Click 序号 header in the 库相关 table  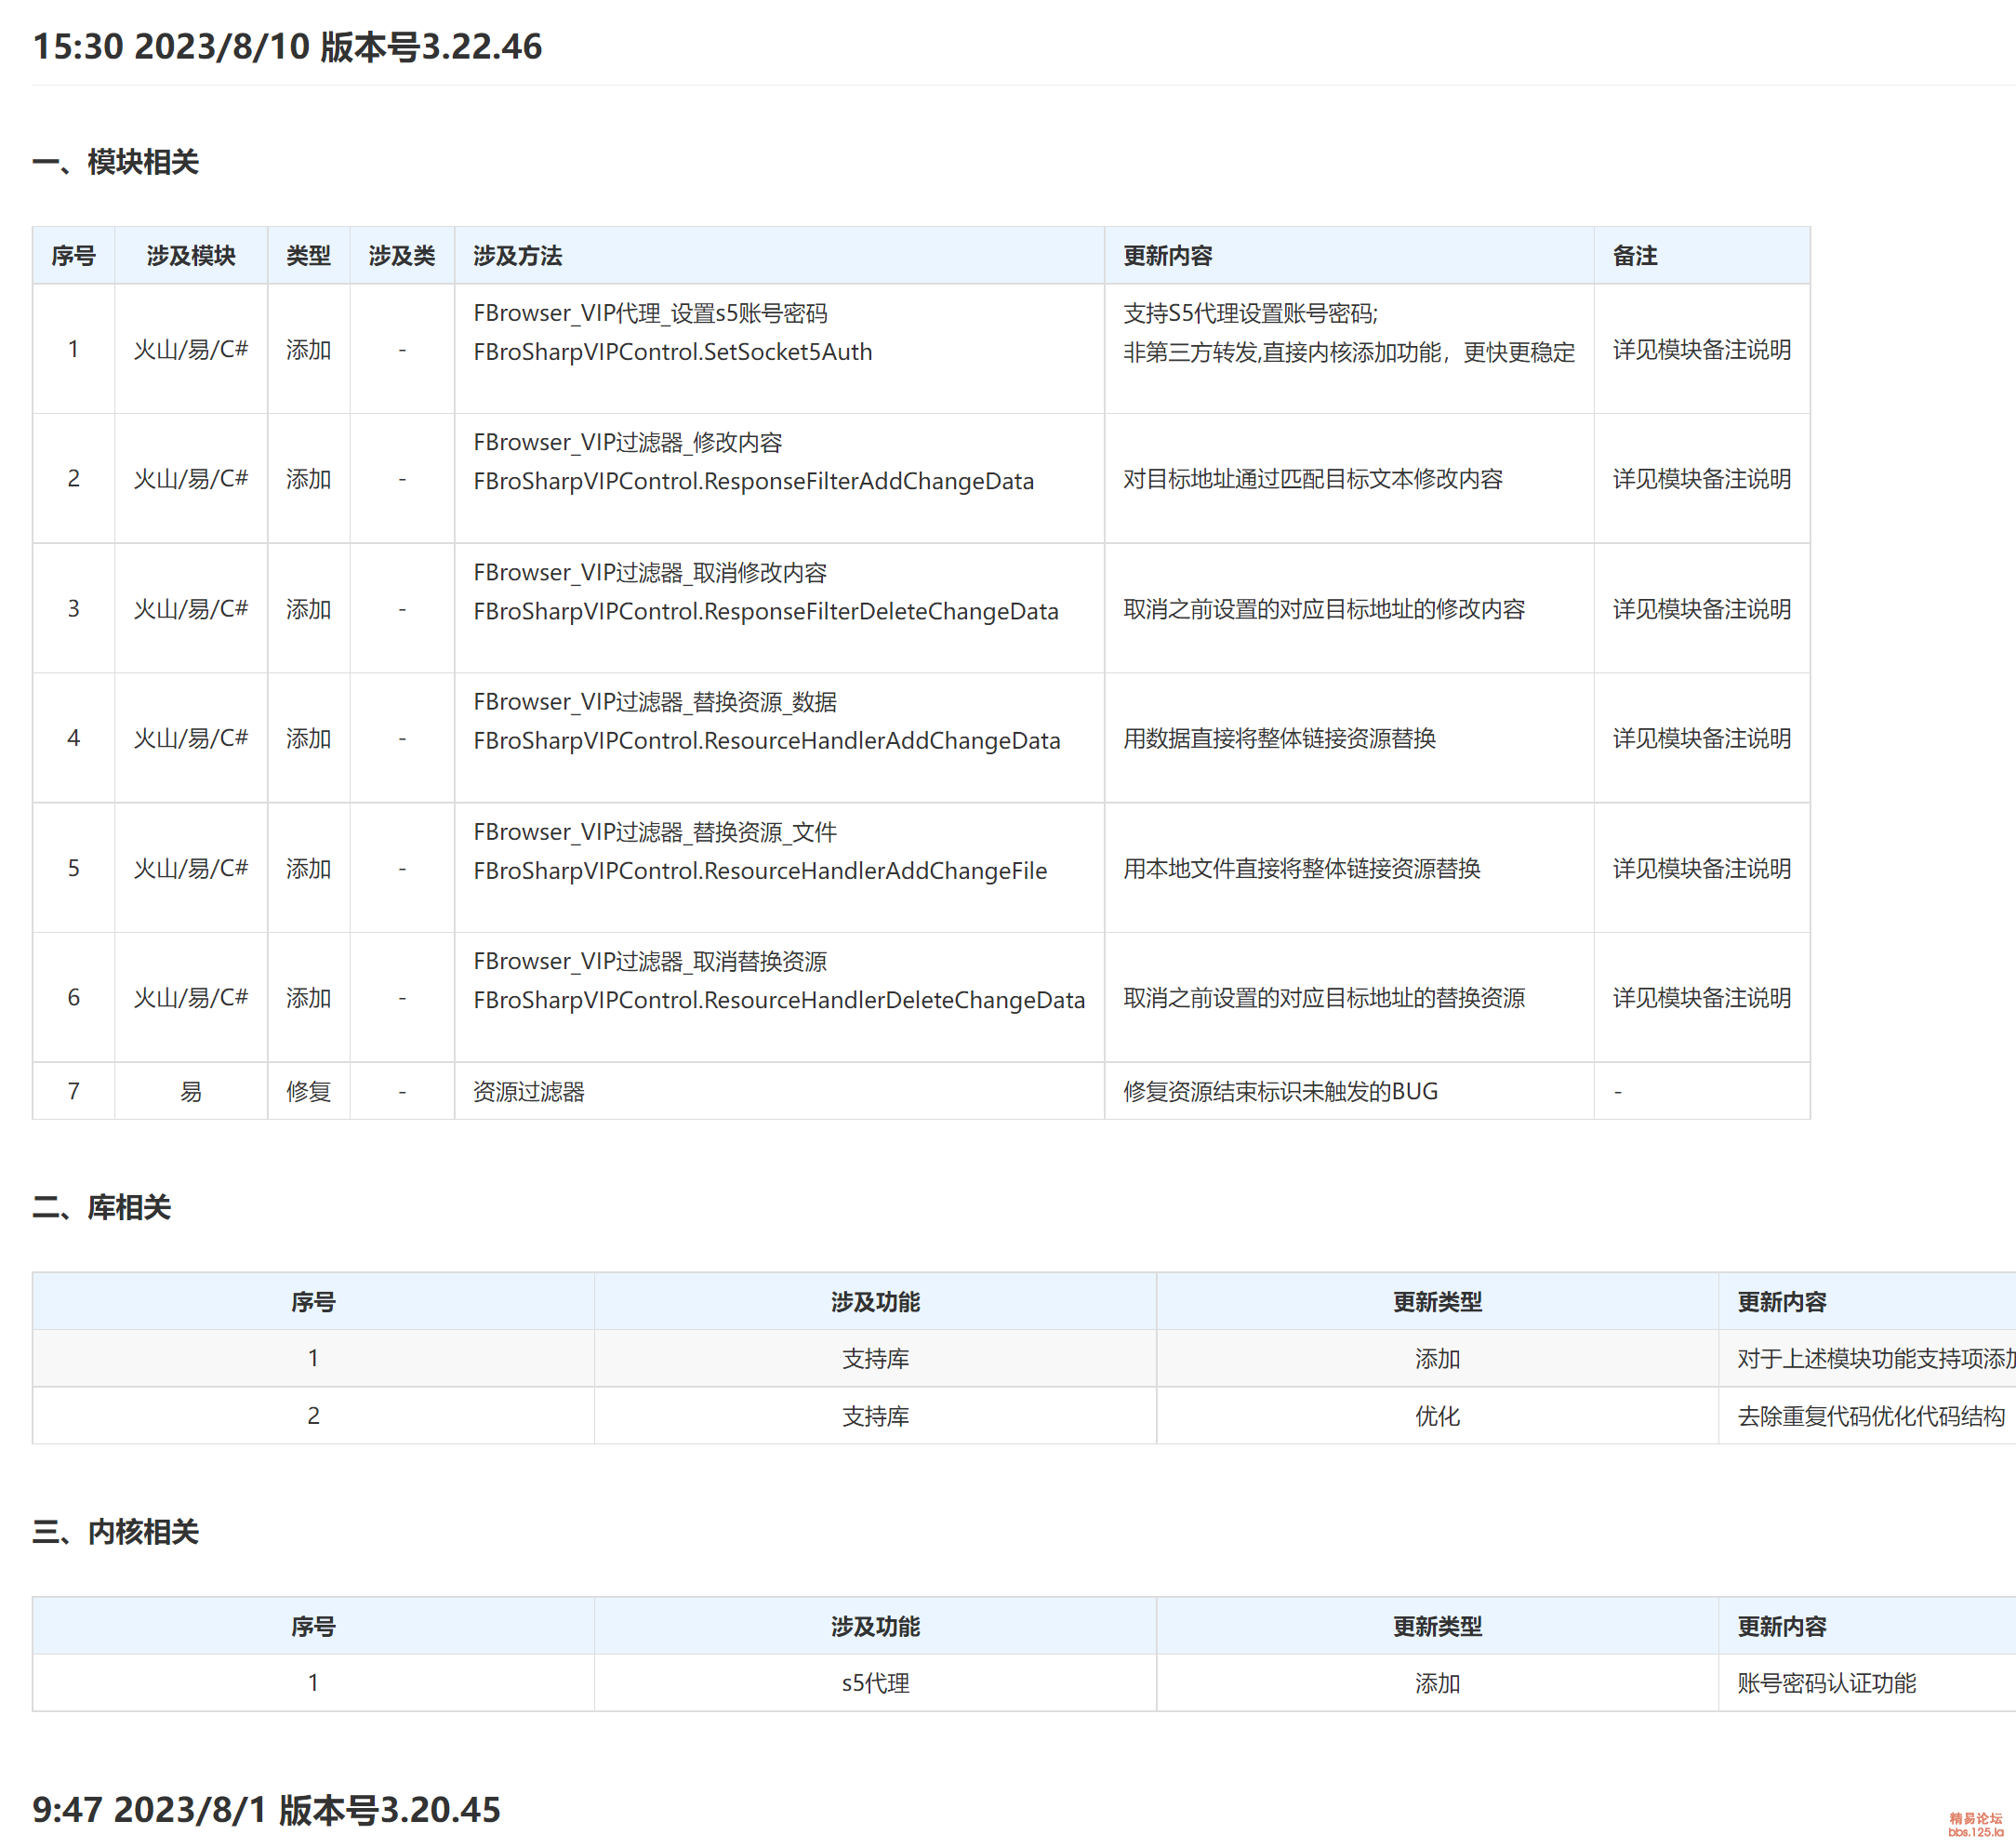point(313,1302)
